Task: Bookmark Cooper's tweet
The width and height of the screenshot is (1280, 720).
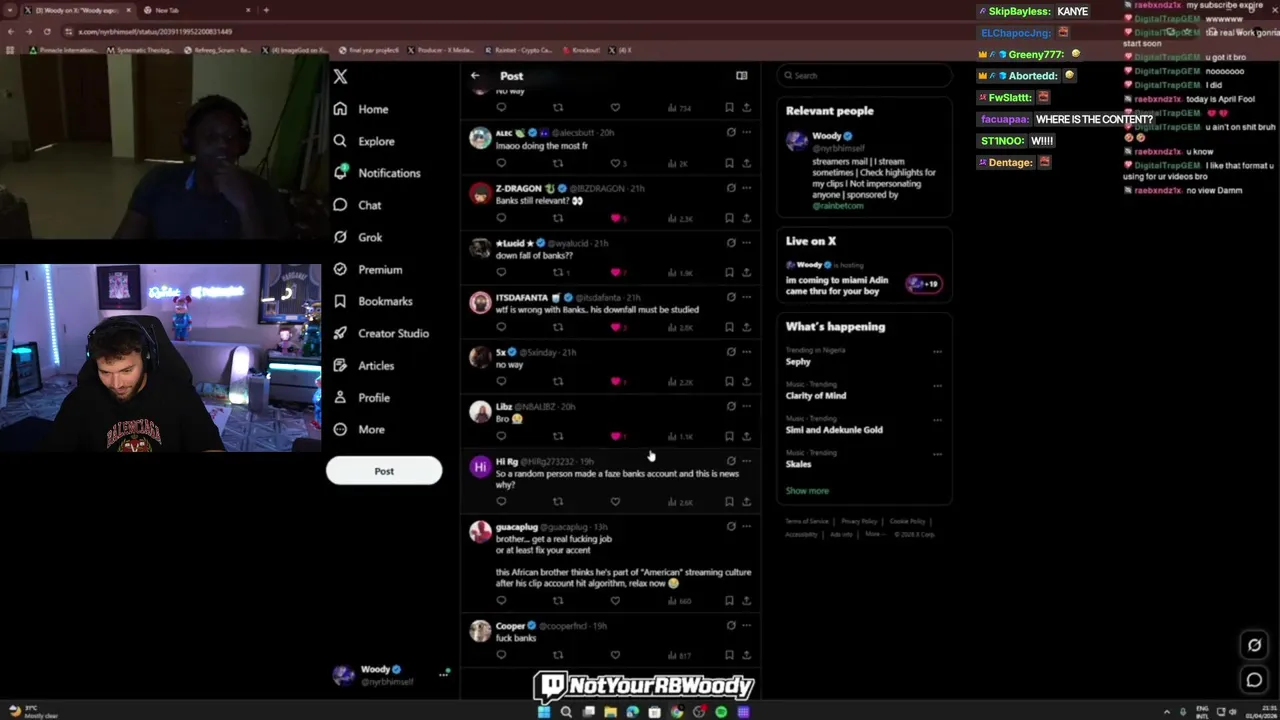Action: coord(729,655)
